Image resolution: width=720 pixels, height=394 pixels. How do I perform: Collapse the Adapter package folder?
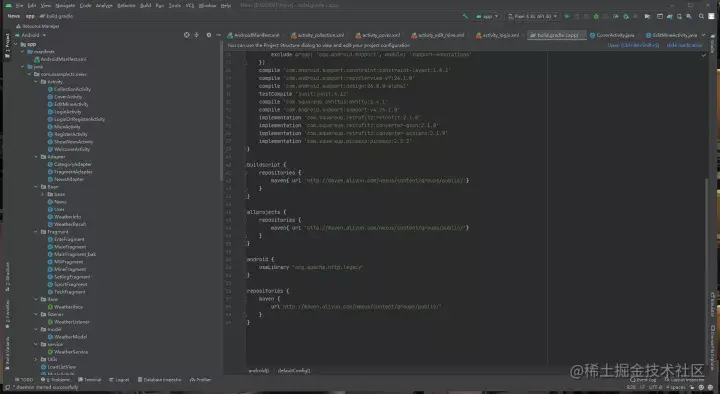pyautogui.click(x=36, y=157)
